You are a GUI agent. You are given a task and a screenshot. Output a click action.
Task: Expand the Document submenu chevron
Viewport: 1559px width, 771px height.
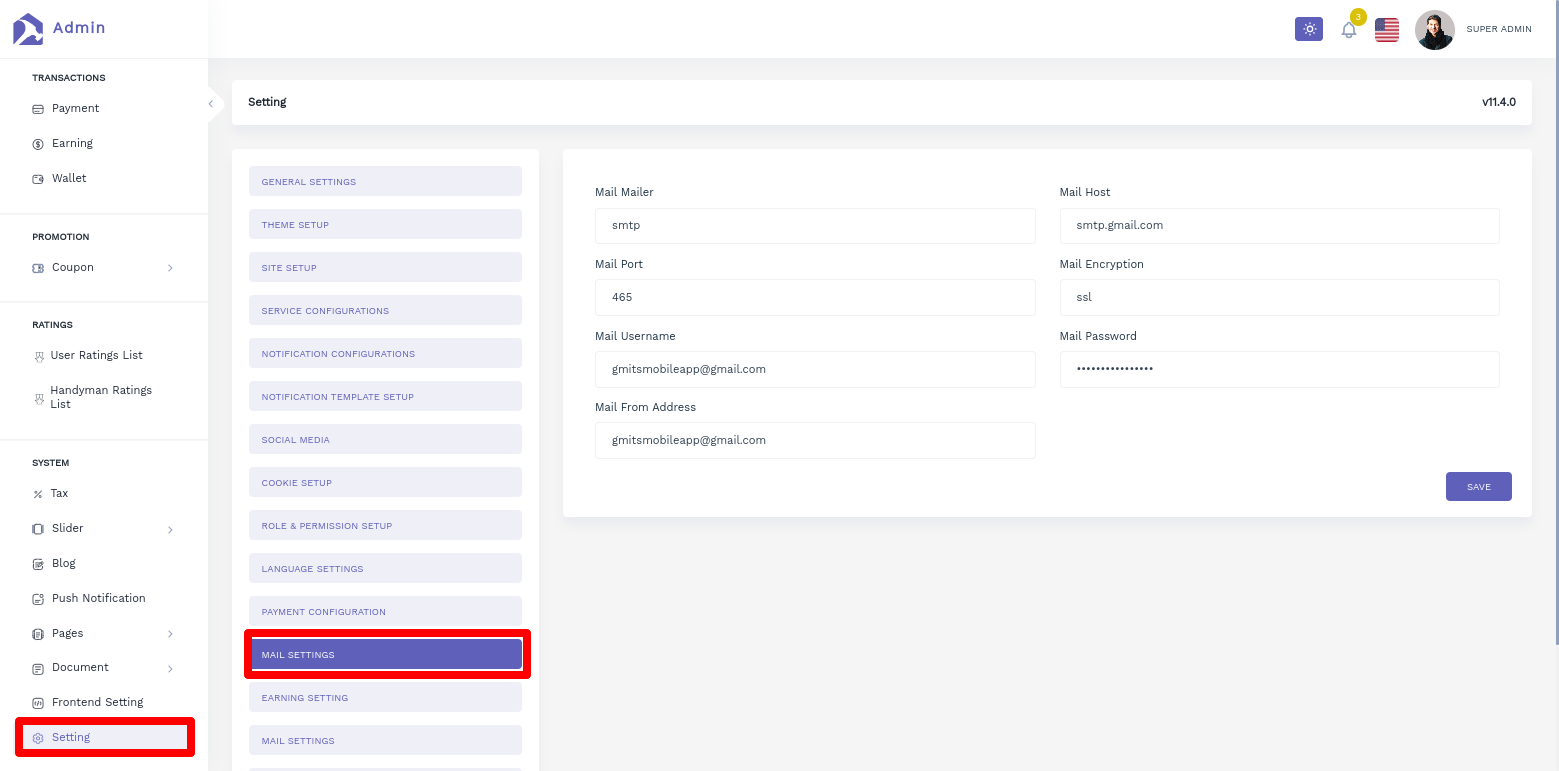[170, 668]
